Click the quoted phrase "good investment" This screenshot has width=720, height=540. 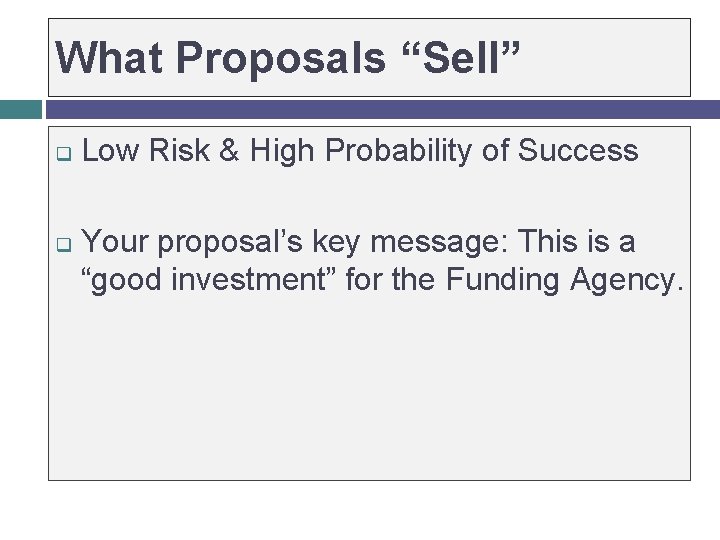click(x=208, y=280)
